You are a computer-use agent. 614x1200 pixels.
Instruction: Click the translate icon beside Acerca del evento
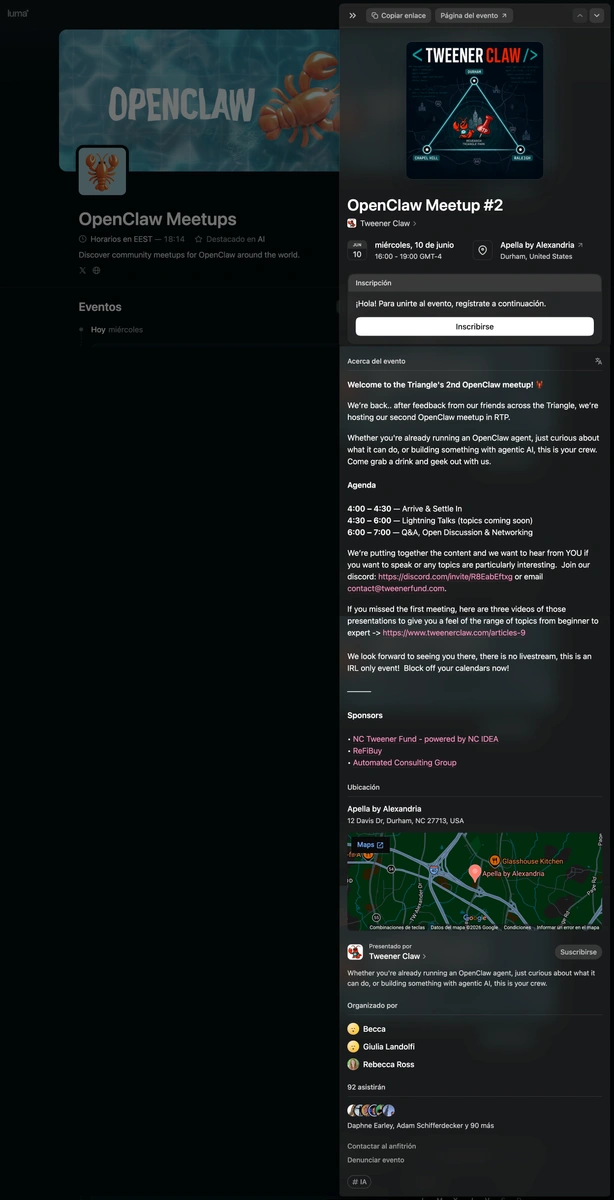tap(598, 361)
